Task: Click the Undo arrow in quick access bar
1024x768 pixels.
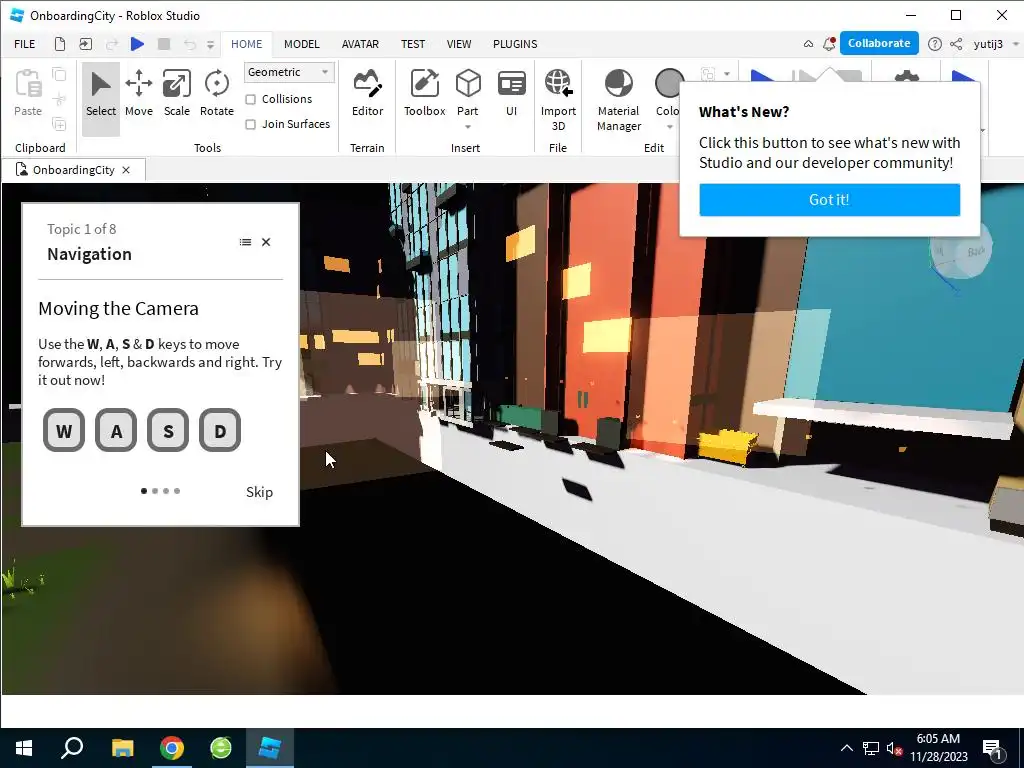Action: pos(189,44)
